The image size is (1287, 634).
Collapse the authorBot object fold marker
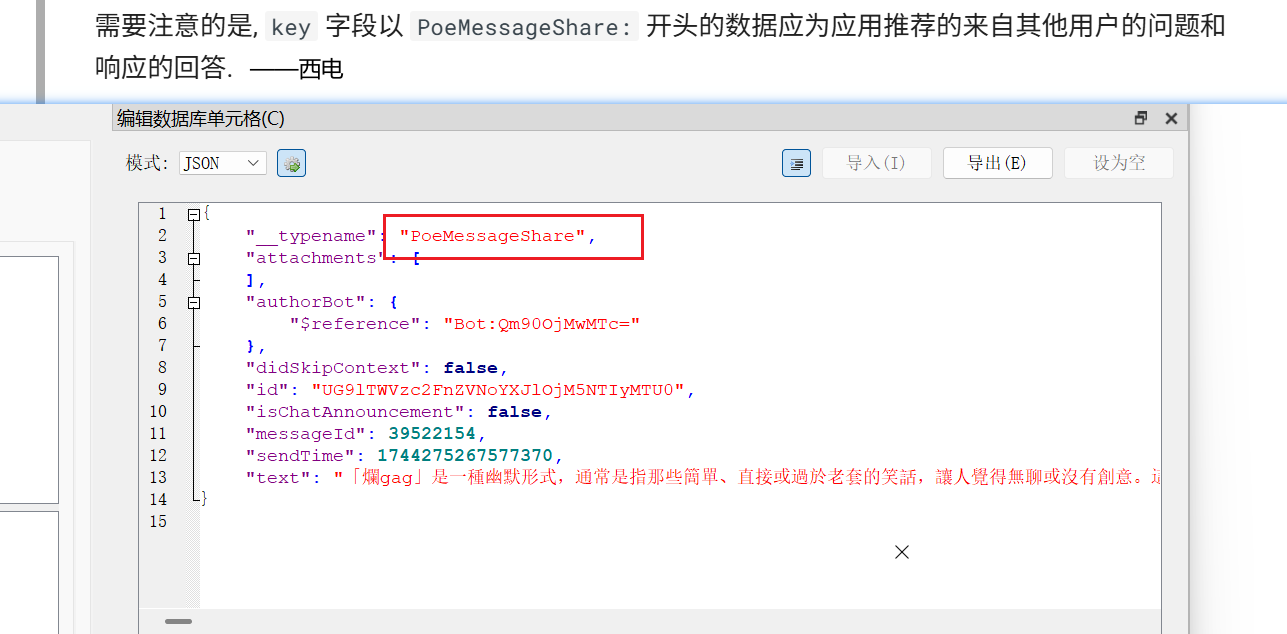194,302
